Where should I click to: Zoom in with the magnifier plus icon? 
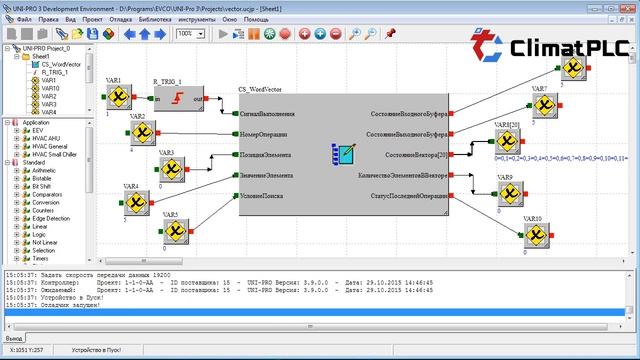[355, 34]
